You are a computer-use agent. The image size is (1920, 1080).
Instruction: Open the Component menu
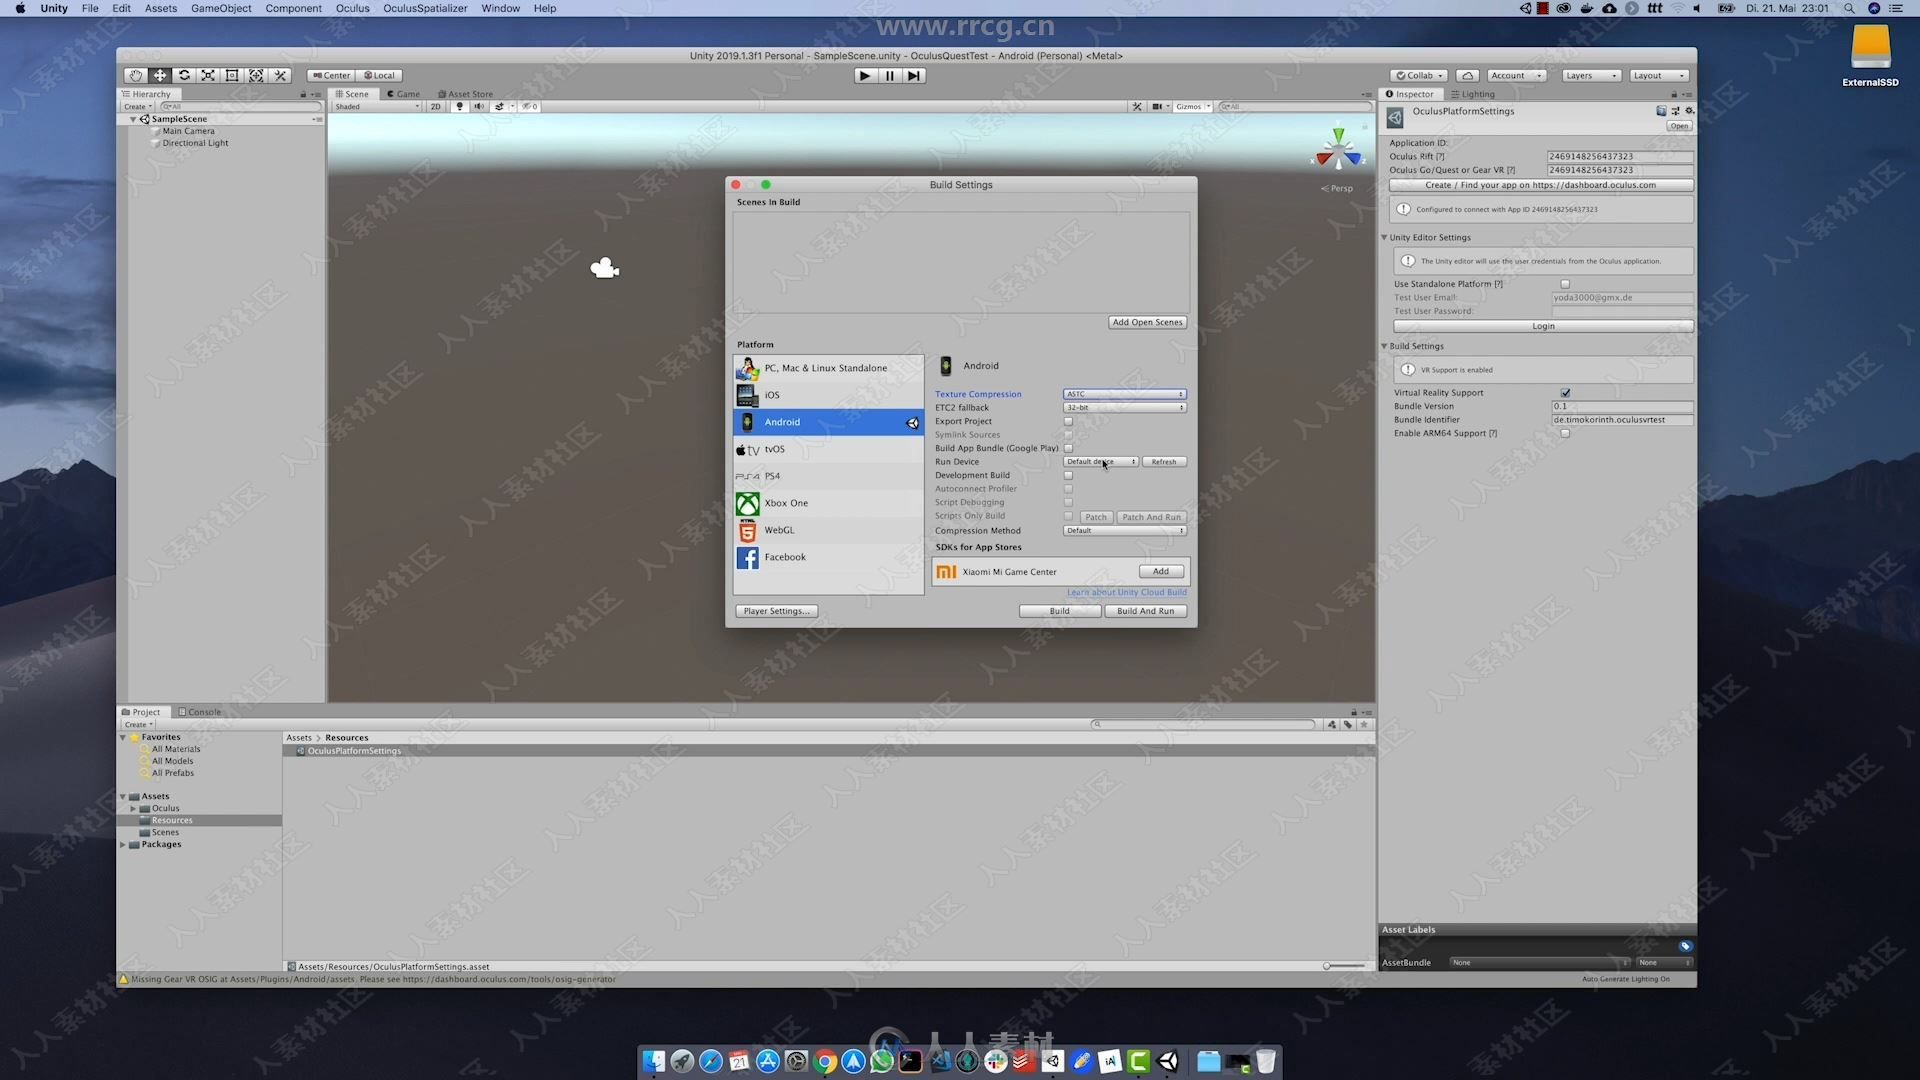pos(293,8)
